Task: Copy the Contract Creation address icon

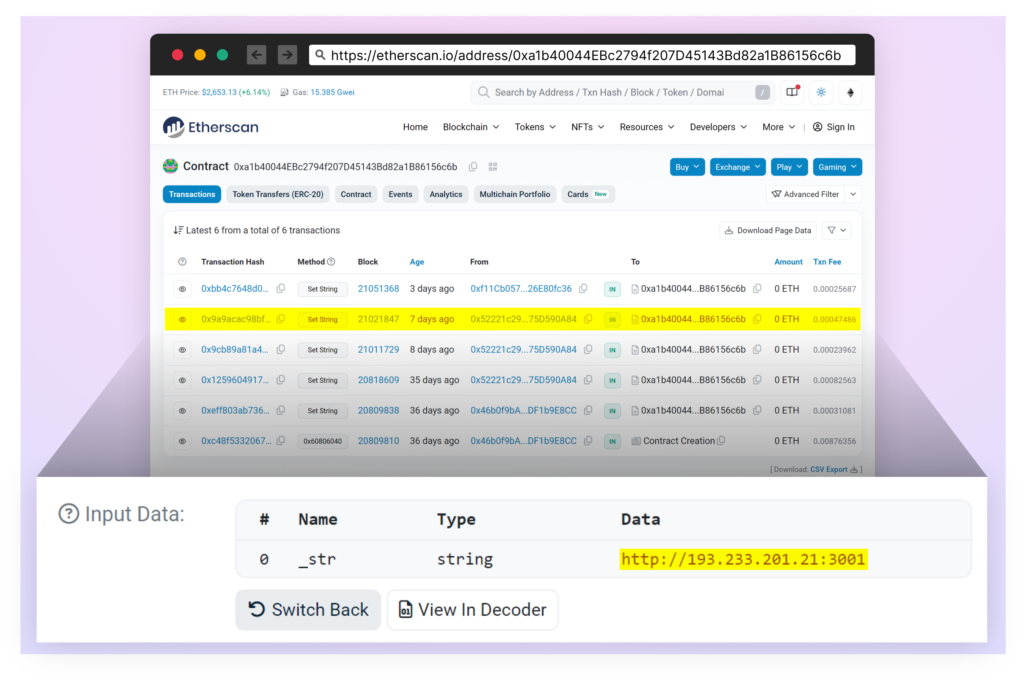Action: (722, 441)
